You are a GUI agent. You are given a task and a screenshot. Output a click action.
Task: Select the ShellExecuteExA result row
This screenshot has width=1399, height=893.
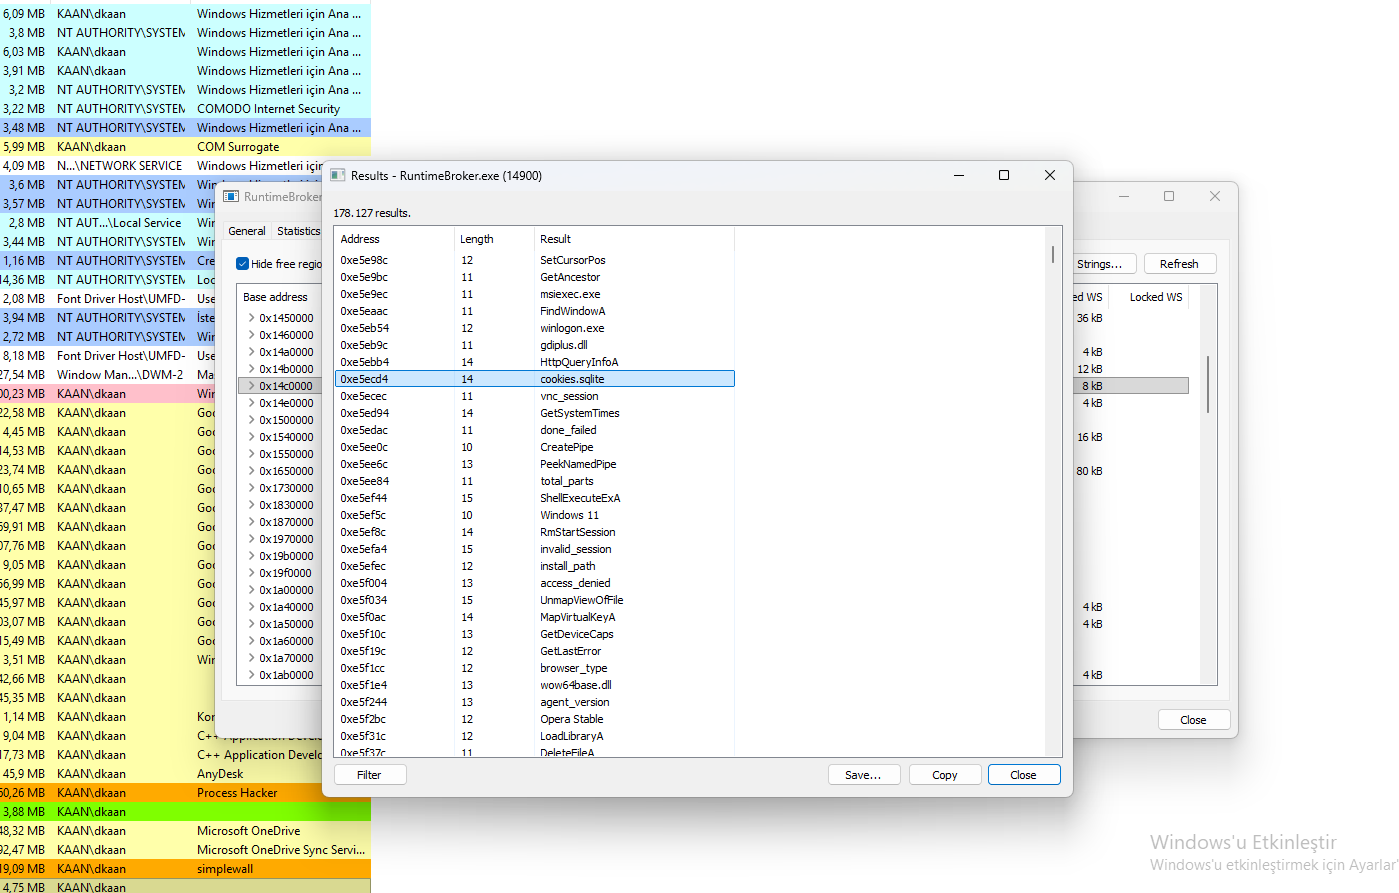pyautogui.click(x=535, y=498)
